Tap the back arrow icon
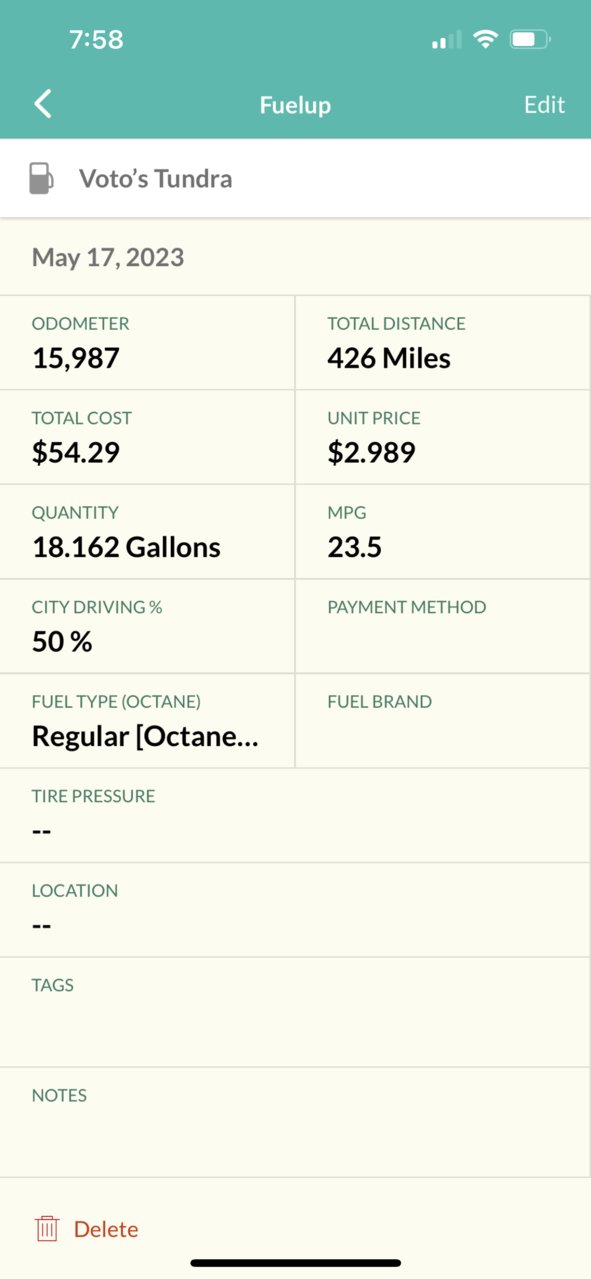Screen dimensions: 591x1279 pyautogui.click(x=42, y=104)
